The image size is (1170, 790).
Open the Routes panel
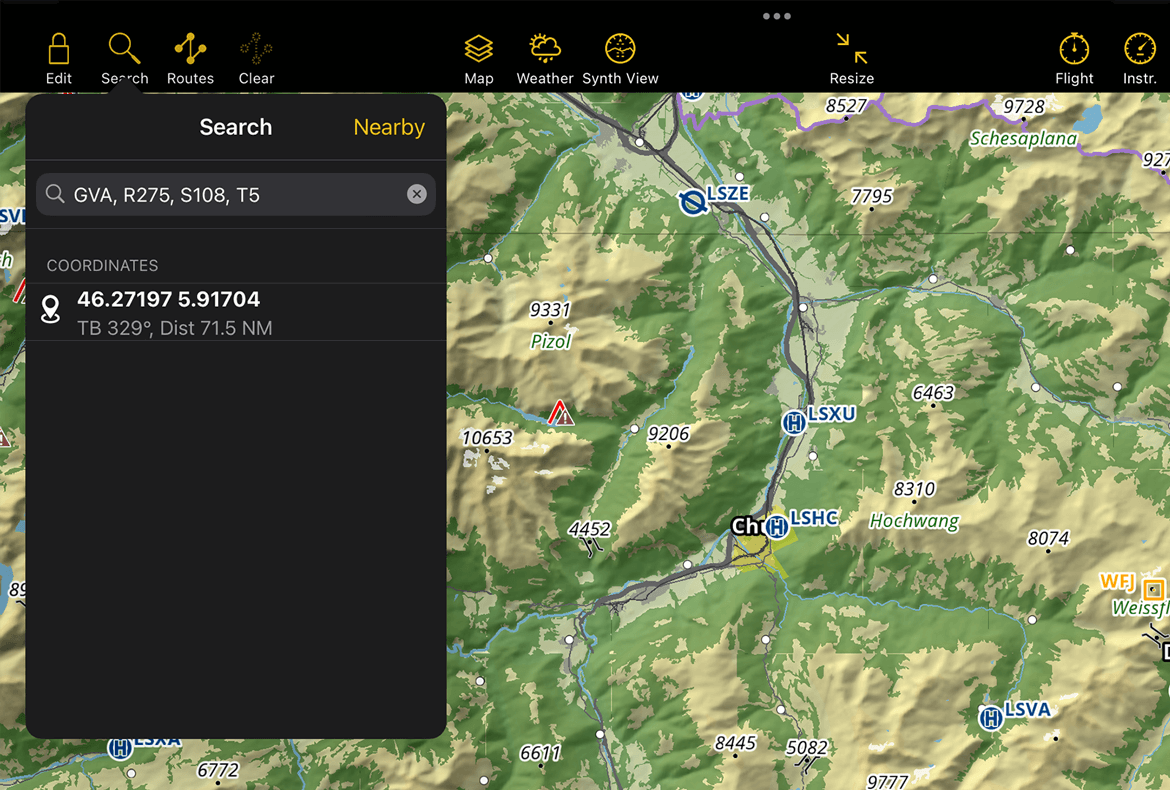pyautogui.click(x=190, y=58)
